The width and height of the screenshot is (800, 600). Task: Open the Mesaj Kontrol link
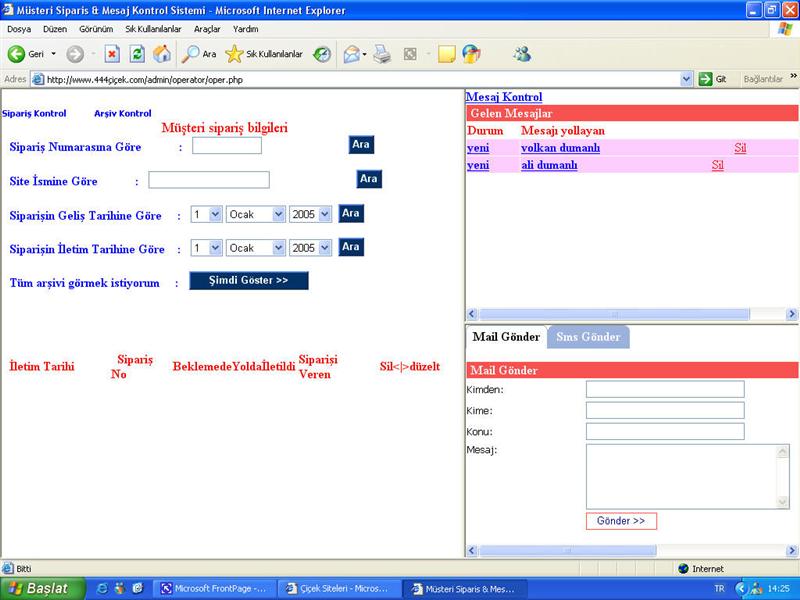(x=504, y=96)
